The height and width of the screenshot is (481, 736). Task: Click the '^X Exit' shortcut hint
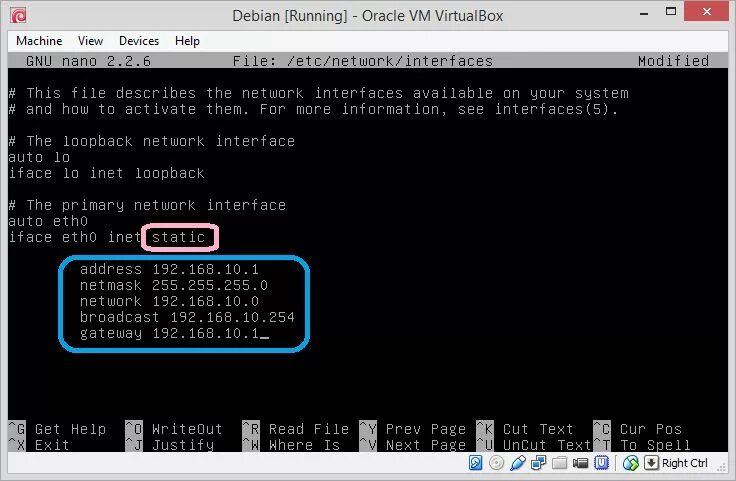(39, 445)
